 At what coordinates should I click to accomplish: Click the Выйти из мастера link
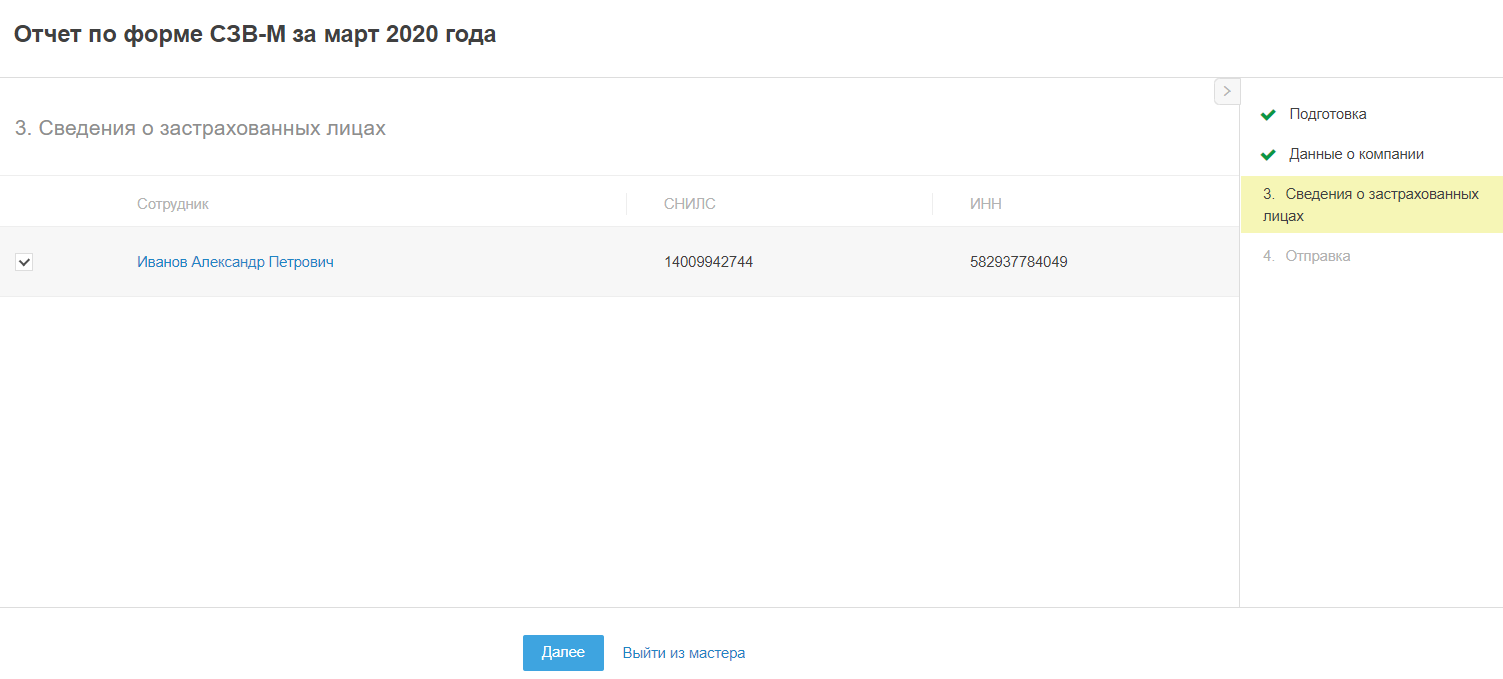pyautogui.click(x=684, y=653)
